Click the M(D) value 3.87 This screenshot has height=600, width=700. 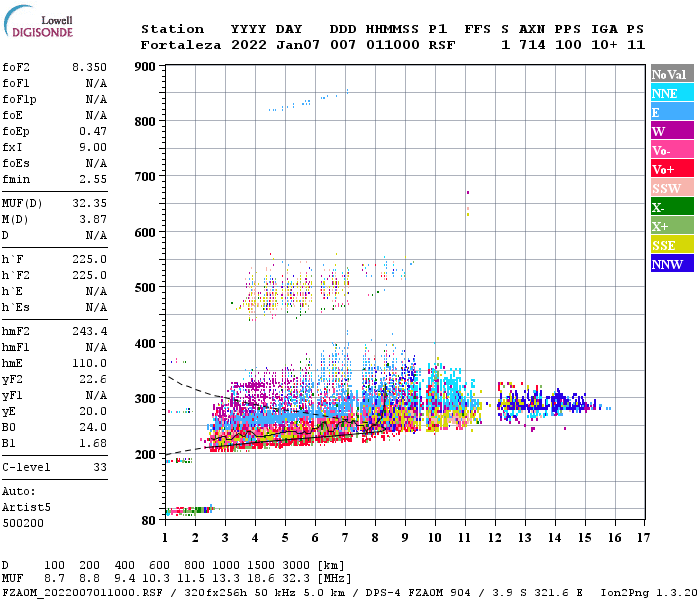93,220
